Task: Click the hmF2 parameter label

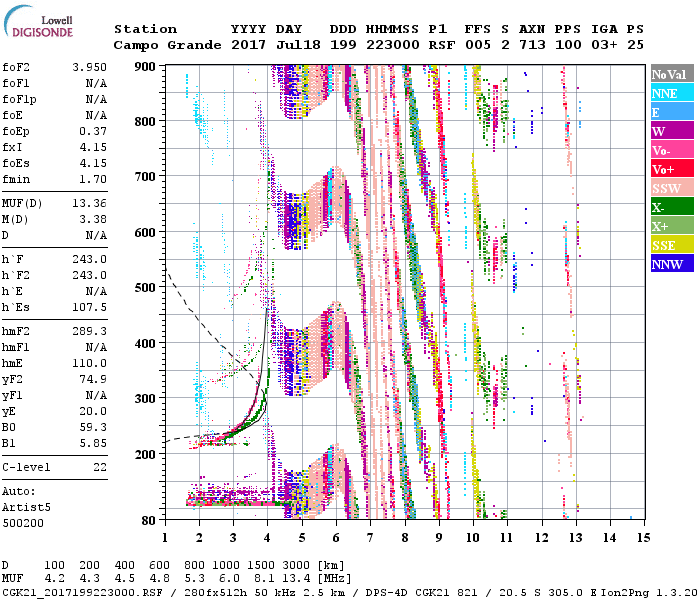Action: (x=19, y=330)
